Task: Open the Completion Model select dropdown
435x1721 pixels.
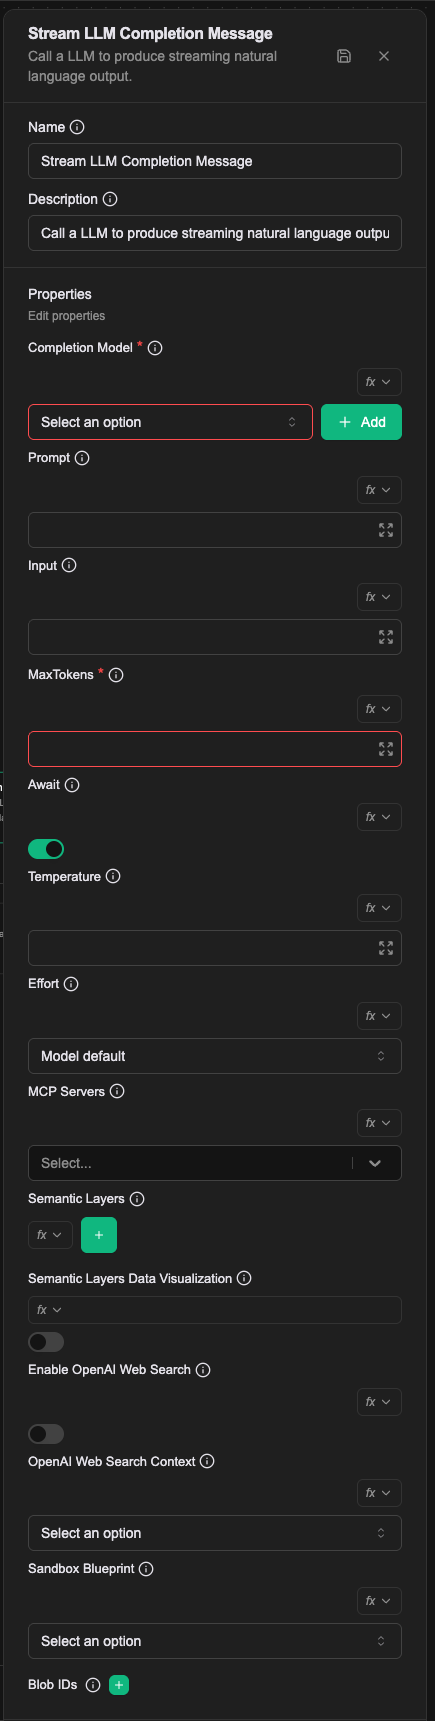Action: click(x=170, y=422)
